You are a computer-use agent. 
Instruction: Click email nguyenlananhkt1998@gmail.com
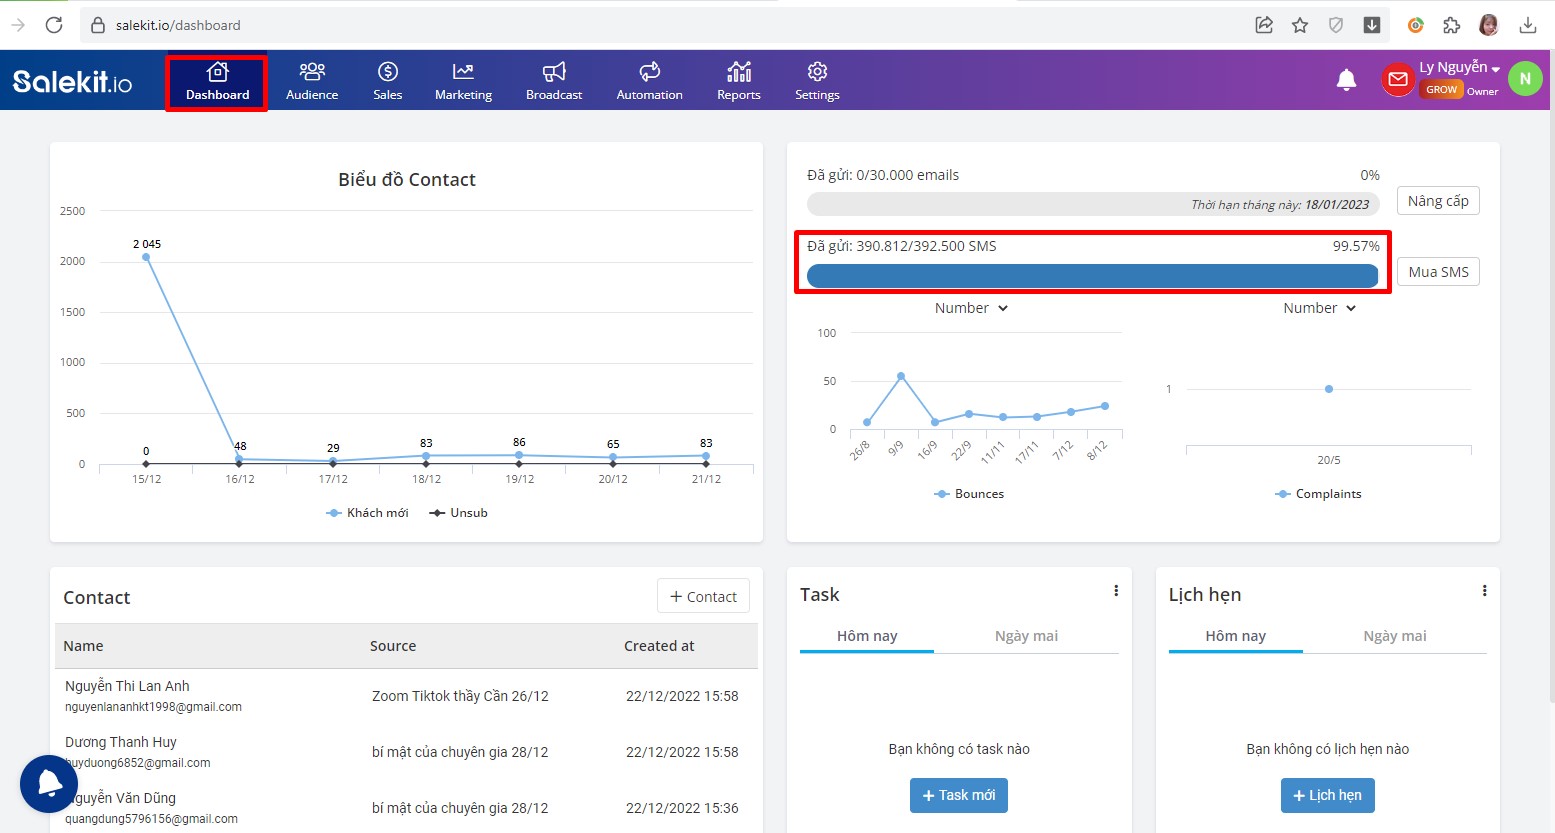[153, 707]
